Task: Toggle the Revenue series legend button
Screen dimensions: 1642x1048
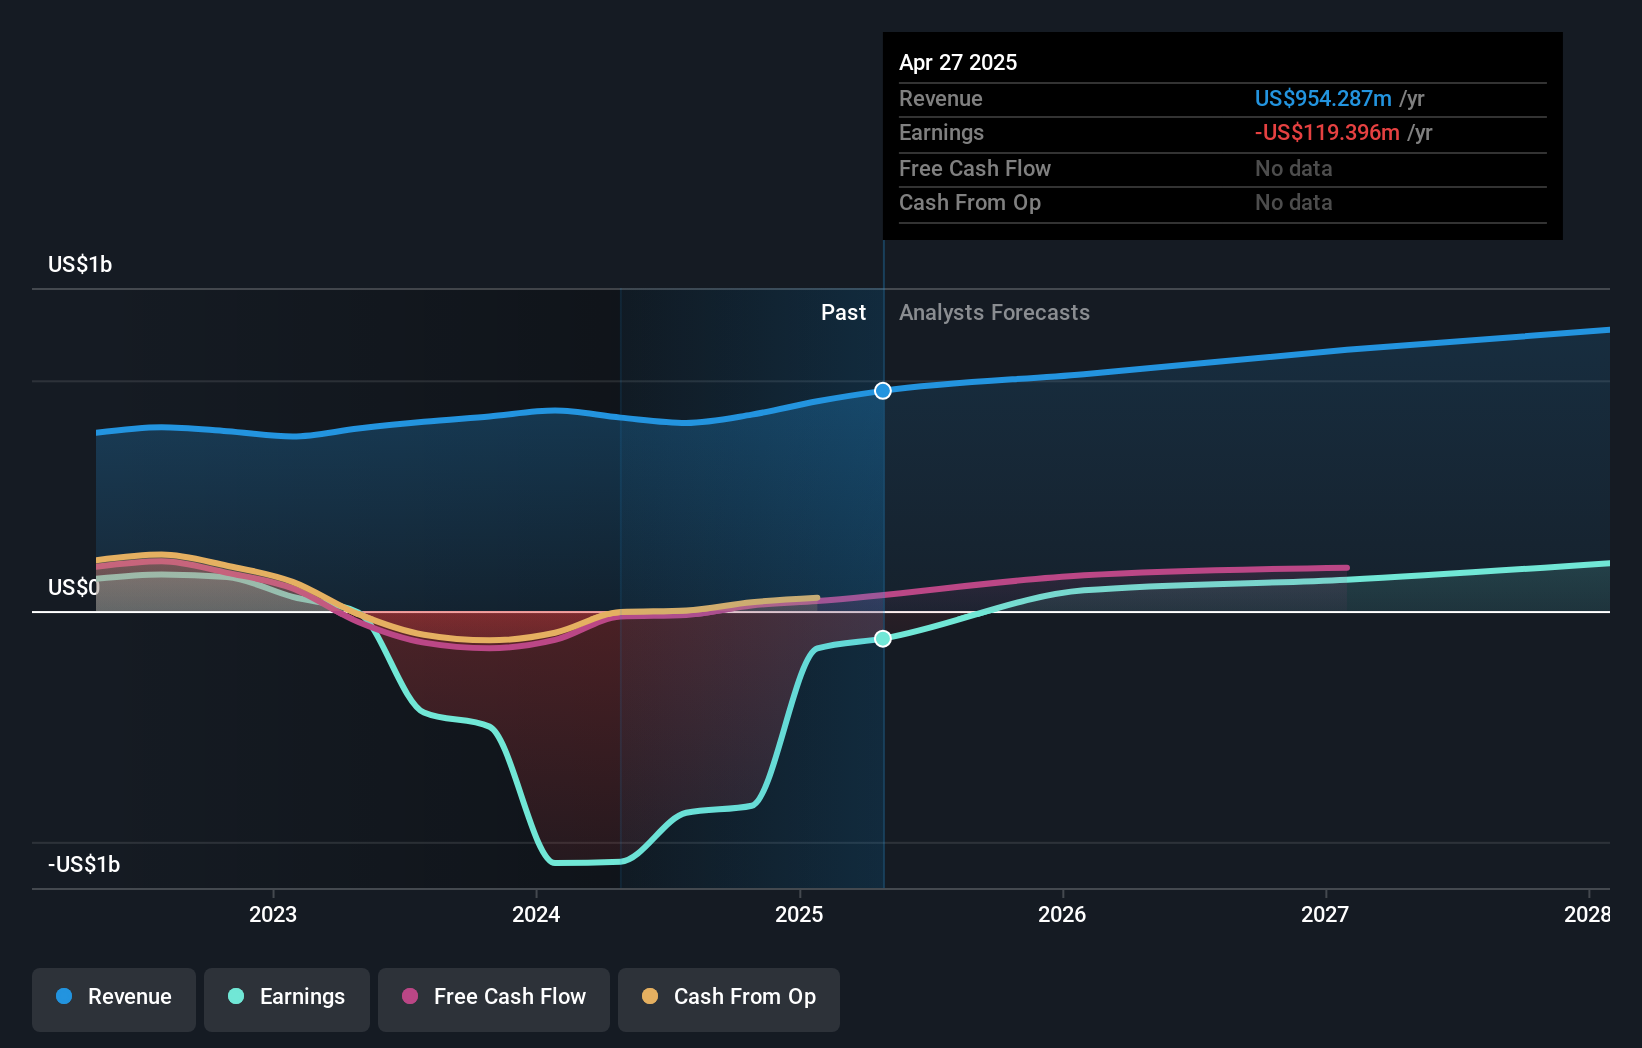Action: coord(114,999)
